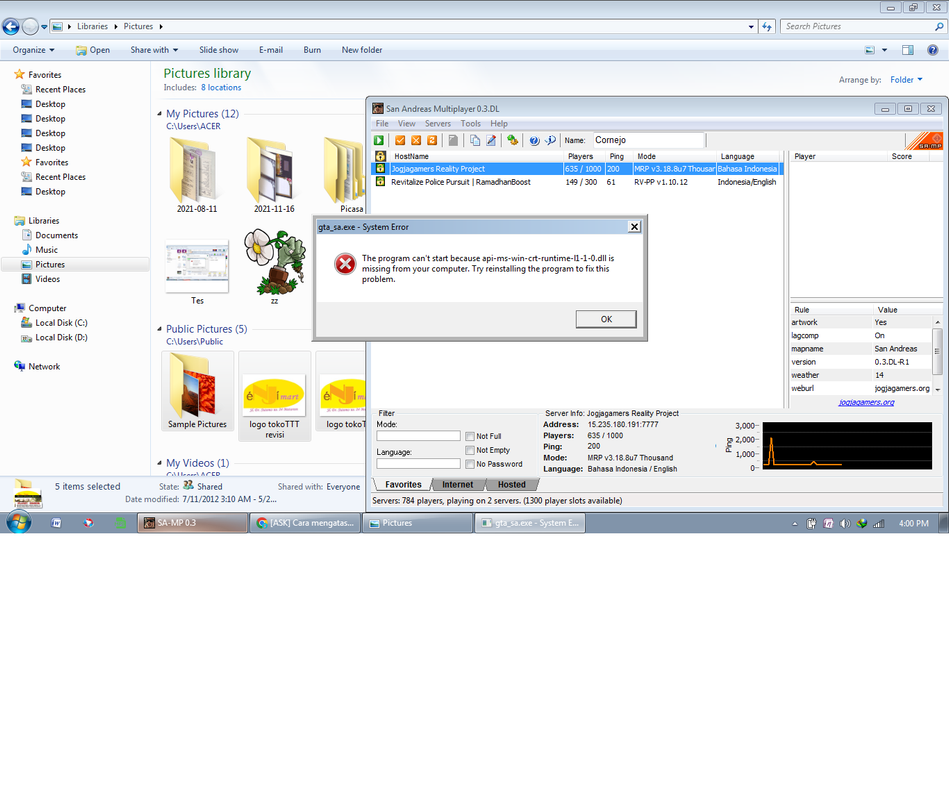949x800 pixels.
Task: Click the rules list scroll down arrow
Action: point(938,389)
